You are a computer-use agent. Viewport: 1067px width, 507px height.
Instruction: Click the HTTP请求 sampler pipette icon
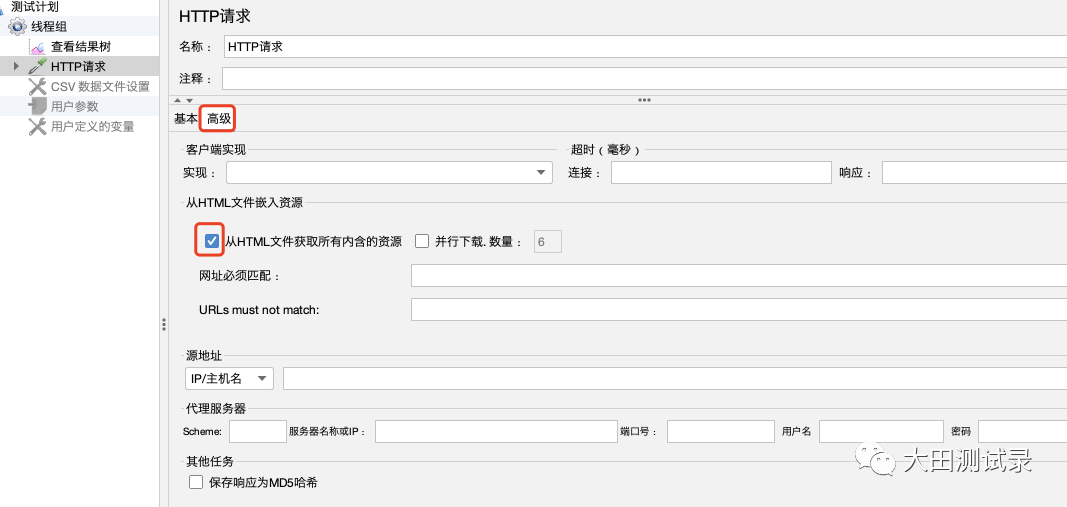[37, 67]
